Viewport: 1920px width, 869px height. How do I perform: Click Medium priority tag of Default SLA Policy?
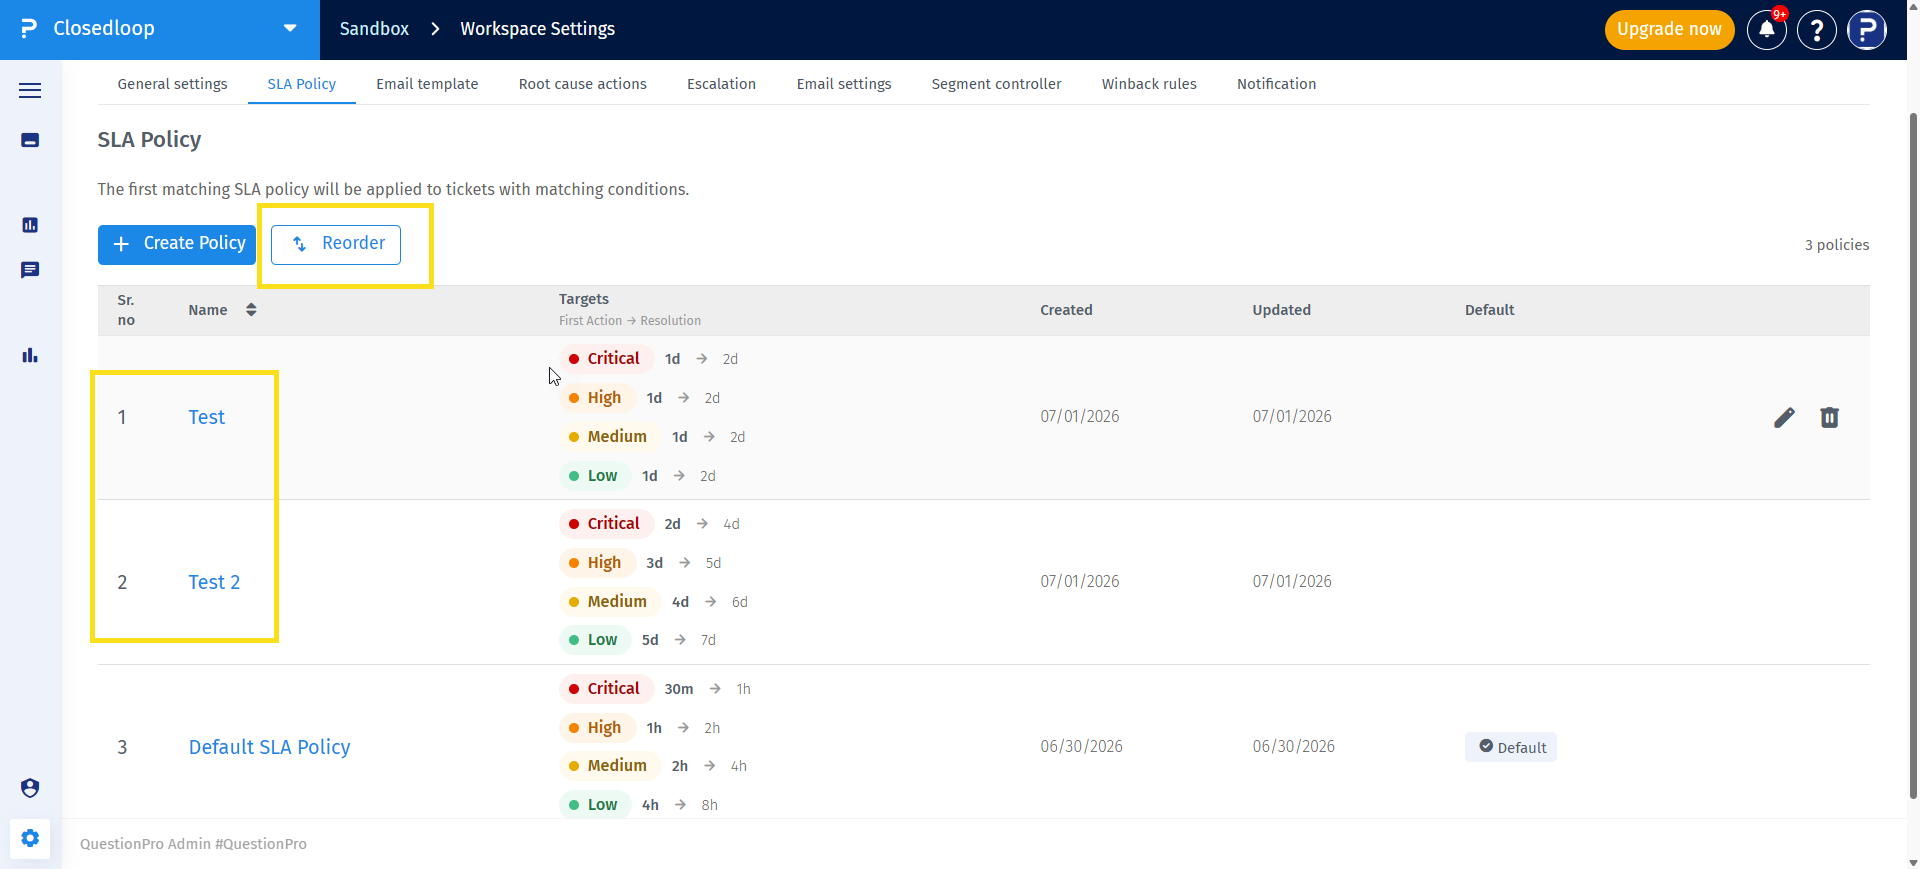point(610,766)
